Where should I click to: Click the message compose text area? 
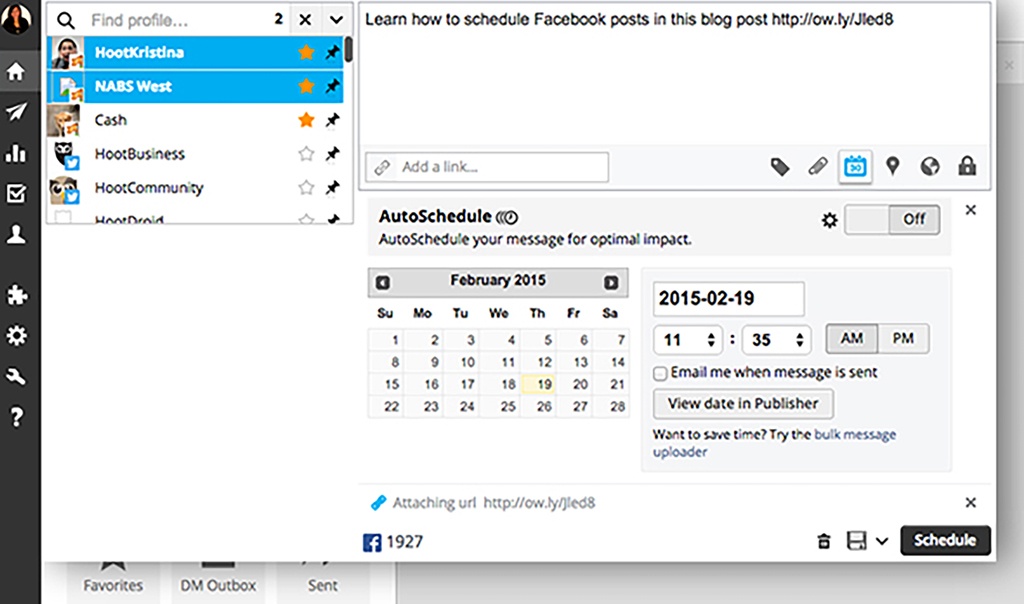tap(675, 75)
